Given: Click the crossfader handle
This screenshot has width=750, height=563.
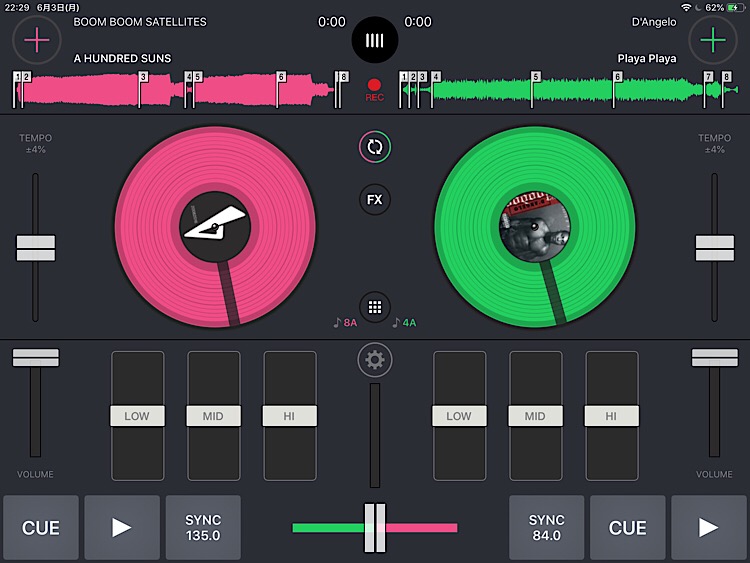Looking at the screenshot, I should click(375, 528).
